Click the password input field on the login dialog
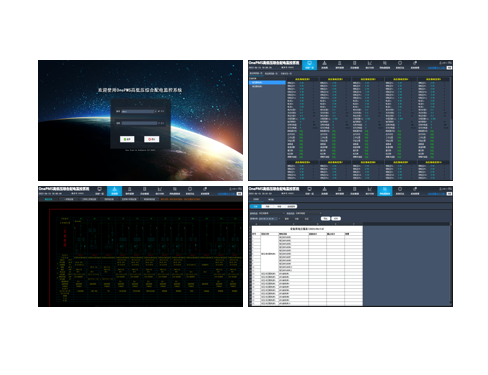 pyautogui.click(x=139, y=123)
